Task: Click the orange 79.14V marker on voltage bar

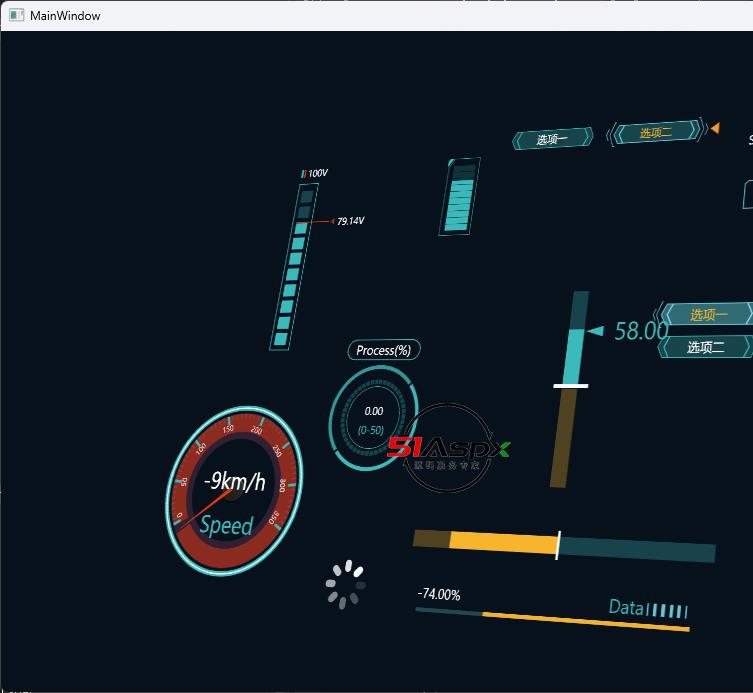Action: pyautogui.click(x=318, y=221)
